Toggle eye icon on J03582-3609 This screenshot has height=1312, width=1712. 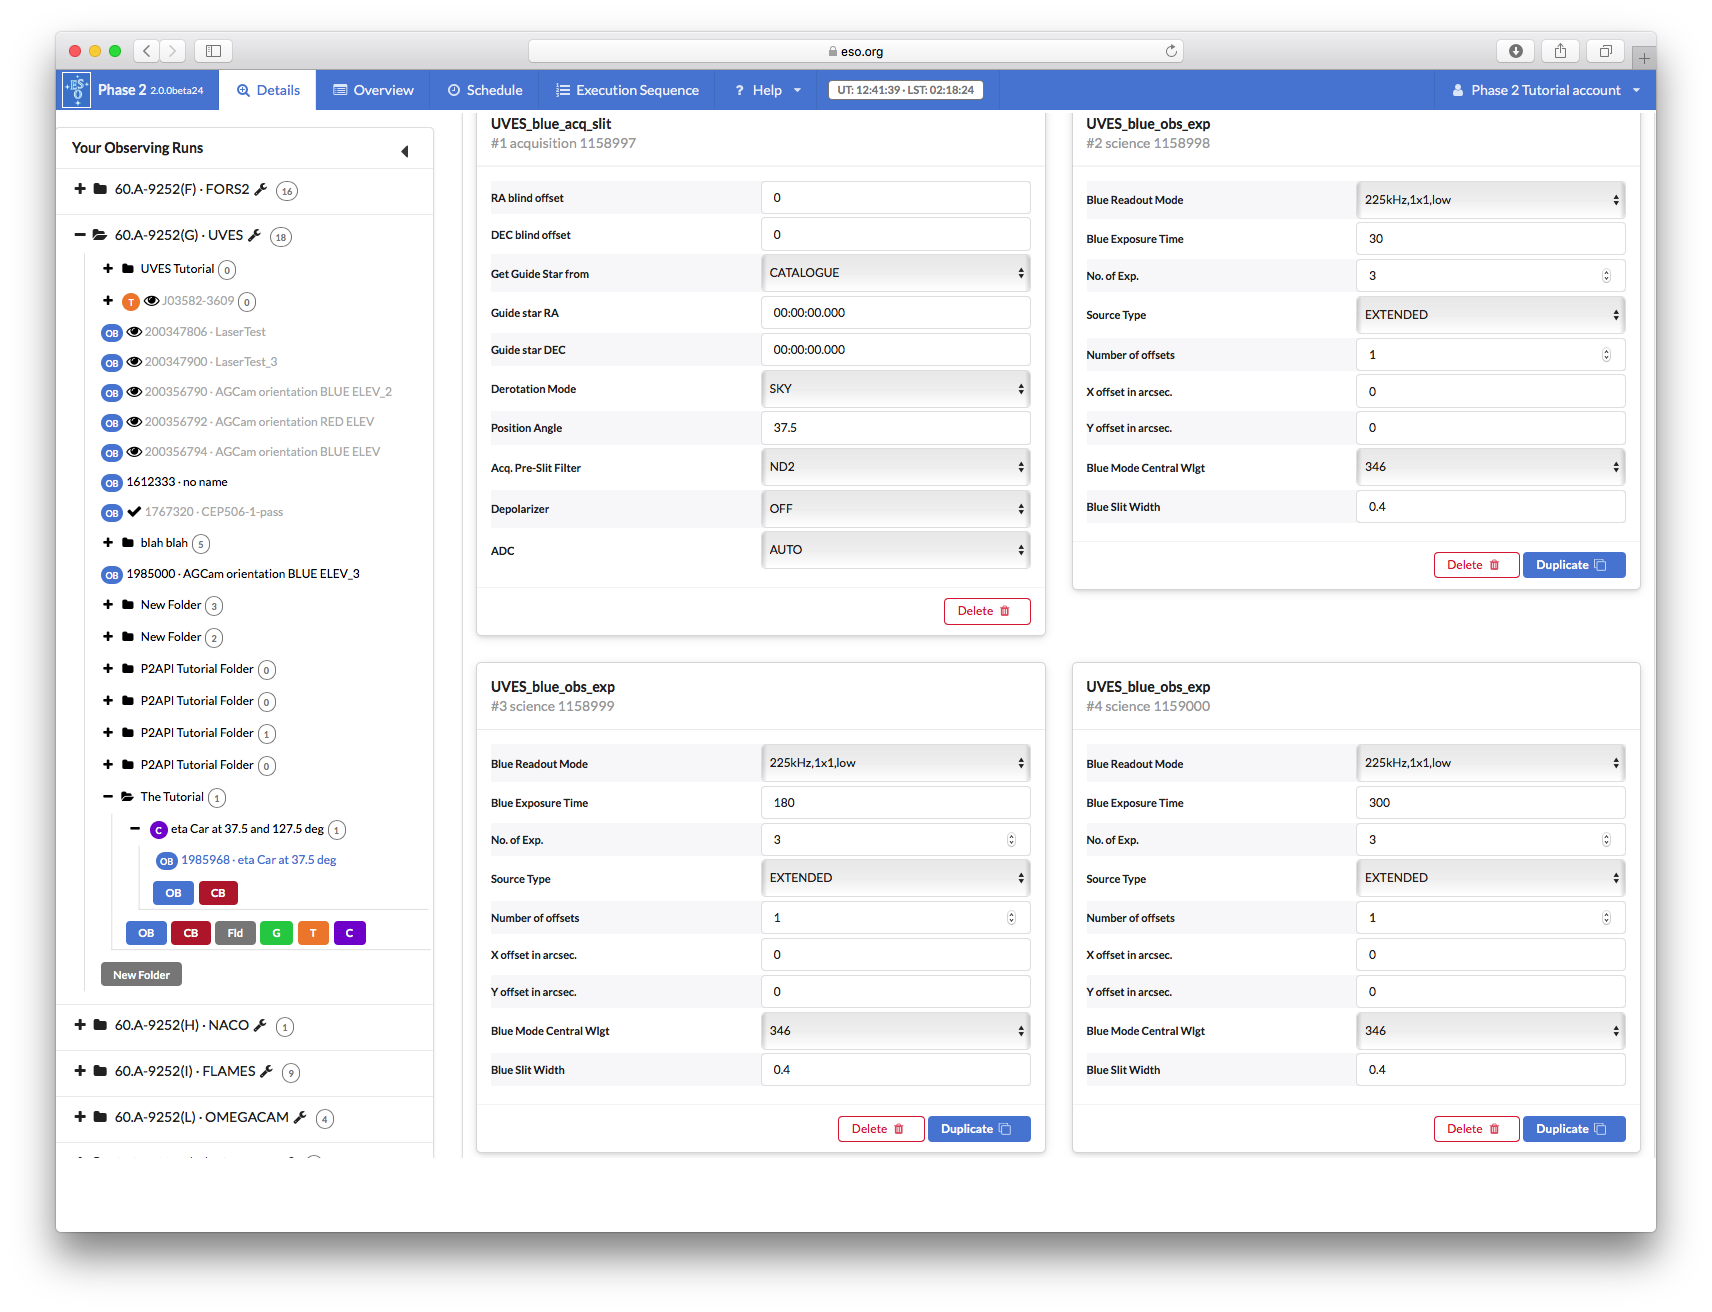click(152, 300)
